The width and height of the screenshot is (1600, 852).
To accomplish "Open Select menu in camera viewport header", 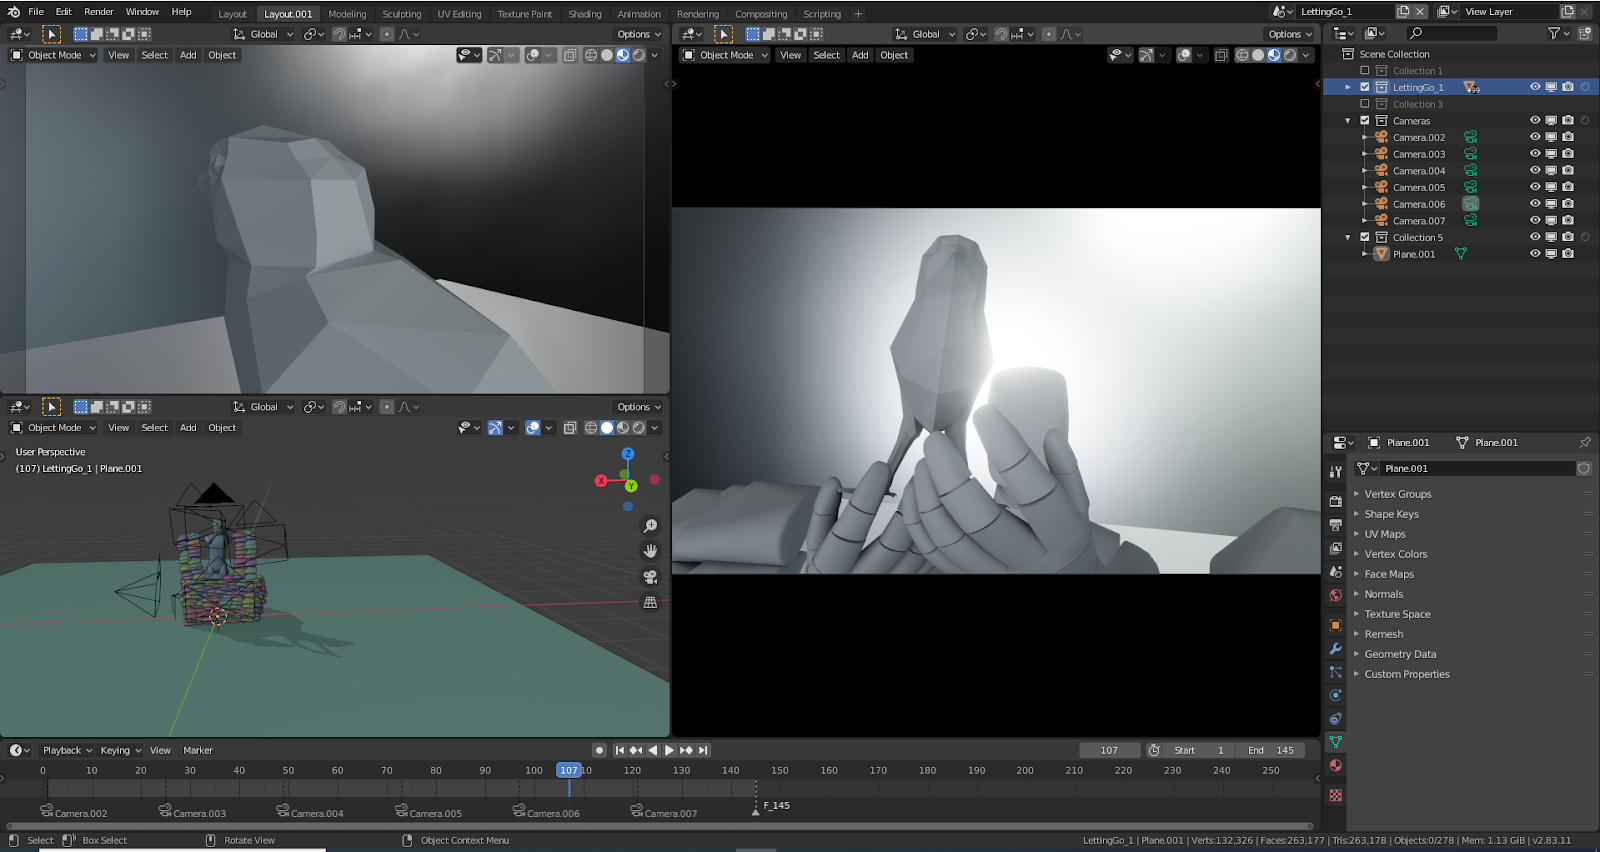I will [827, 55].
